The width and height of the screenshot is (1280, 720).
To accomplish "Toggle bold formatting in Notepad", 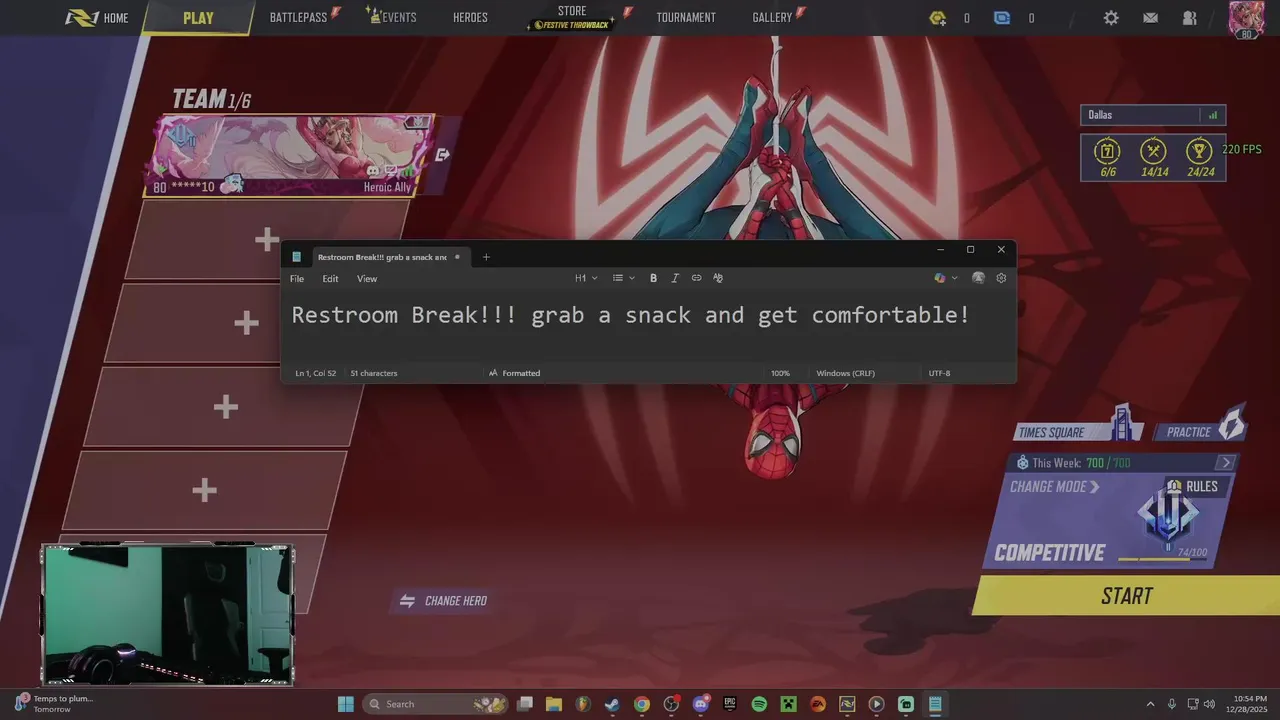I will click(653, 278).
